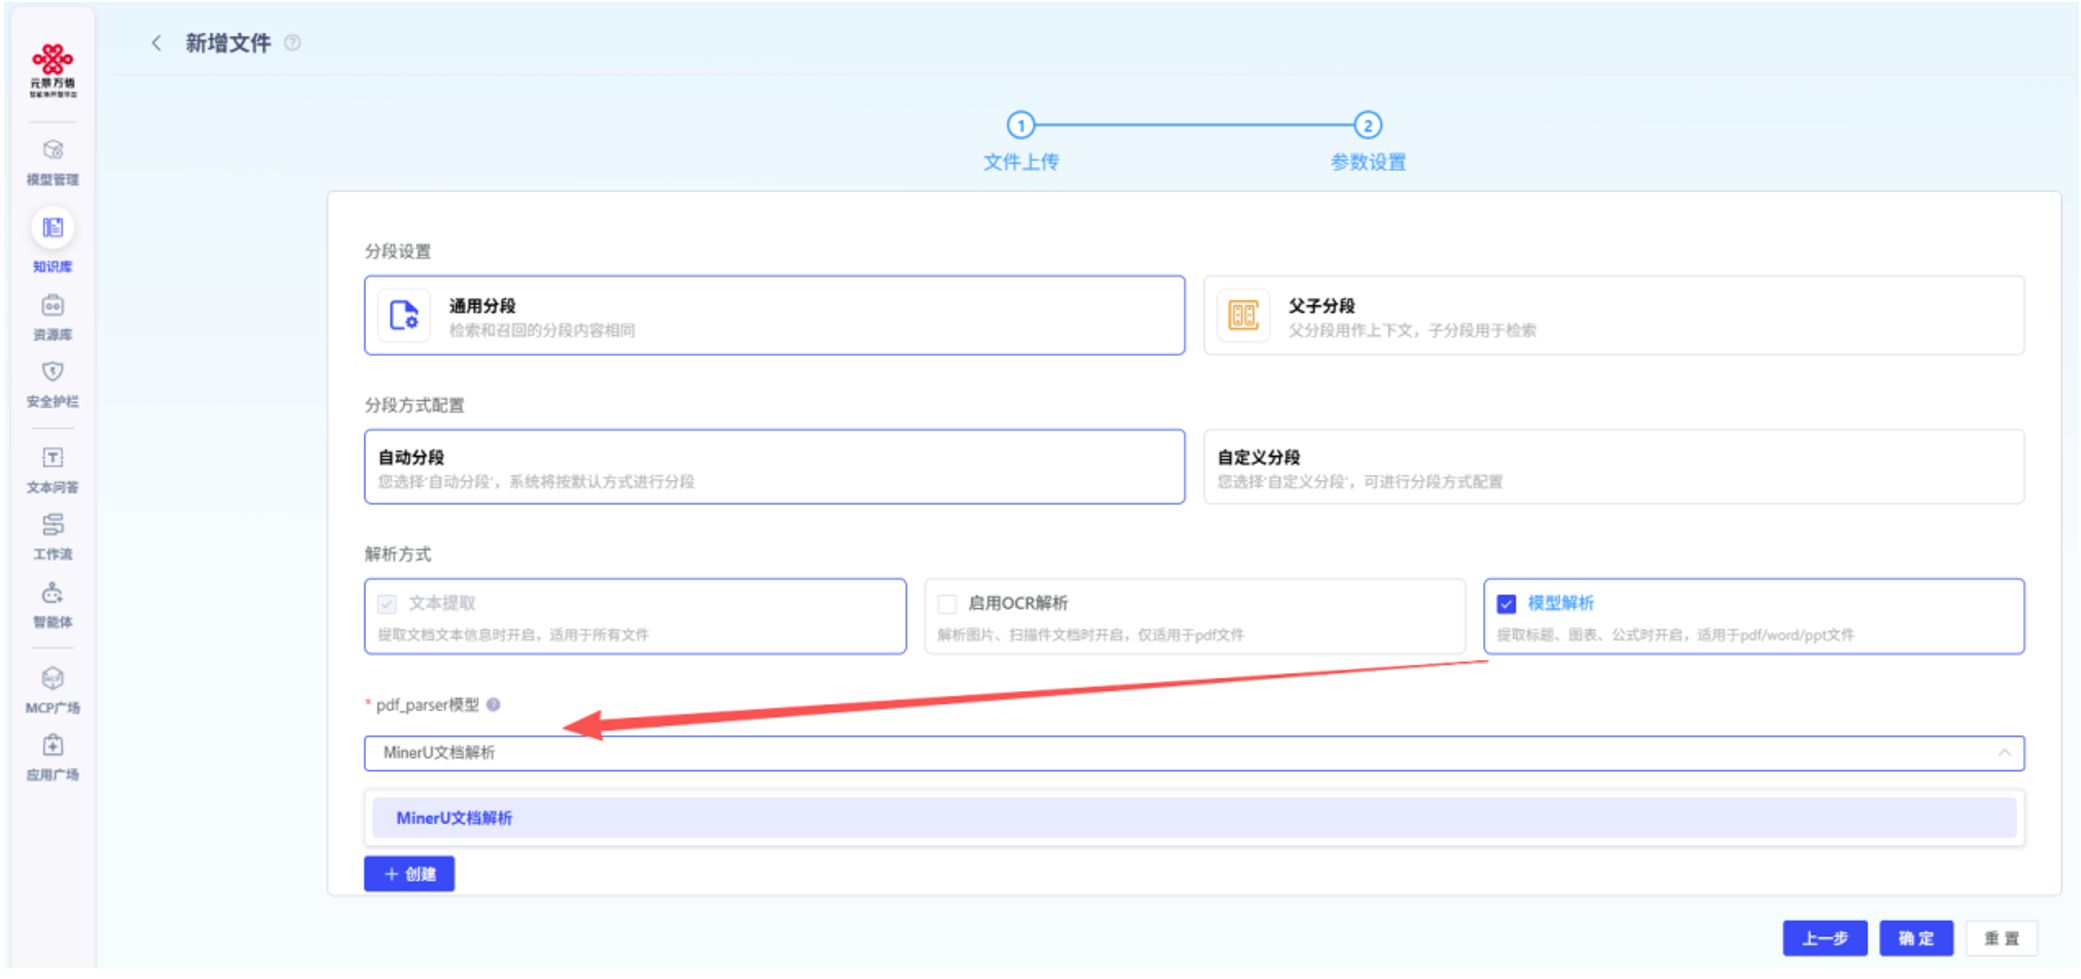Viewport: 2081px width, 979px height.
Task: Toggle the 文本提取 checkbox
Action: coord(387,604)
